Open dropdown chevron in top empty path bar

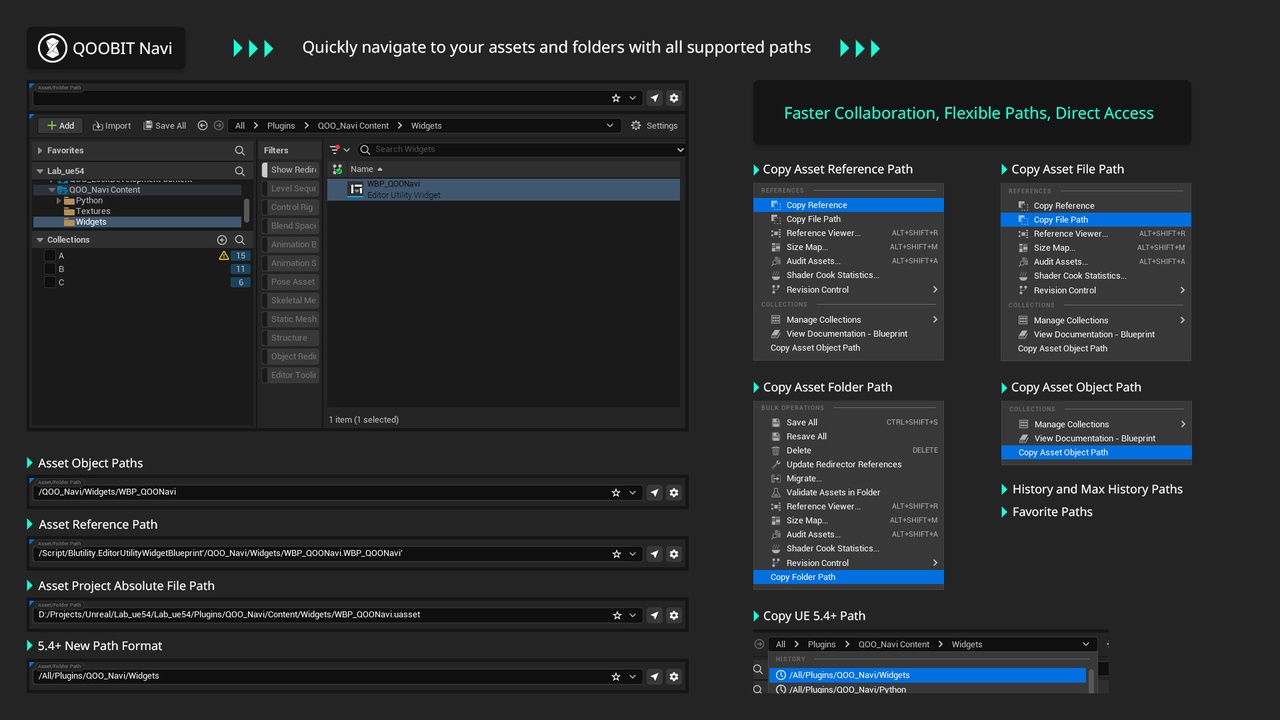click(x=633, y=98)
